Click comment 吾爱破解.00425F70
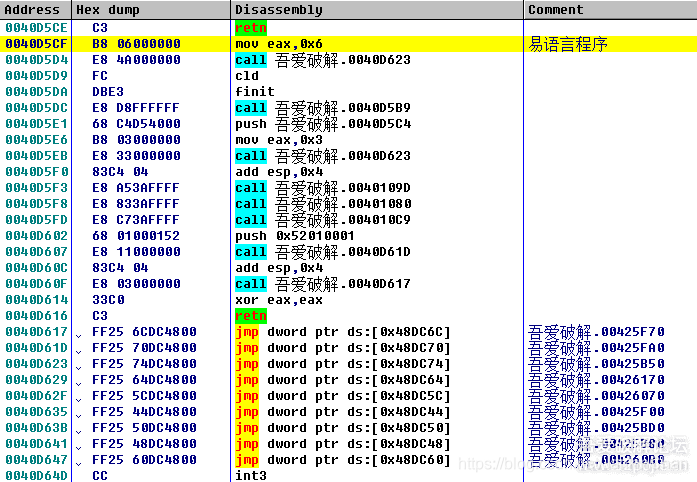This screenshot has height=482, width=697. click(597, 332)
